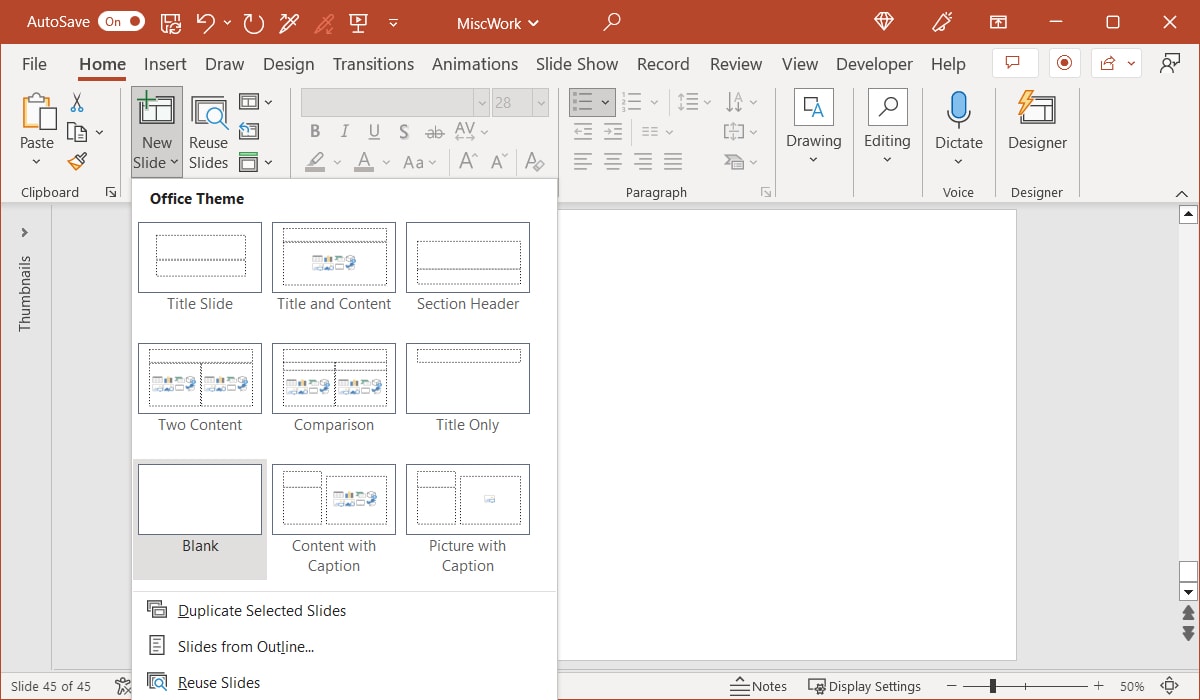The image size is (1200, 700).
Task: Toggle AutoSave off
Action: [x=119, y=20]
